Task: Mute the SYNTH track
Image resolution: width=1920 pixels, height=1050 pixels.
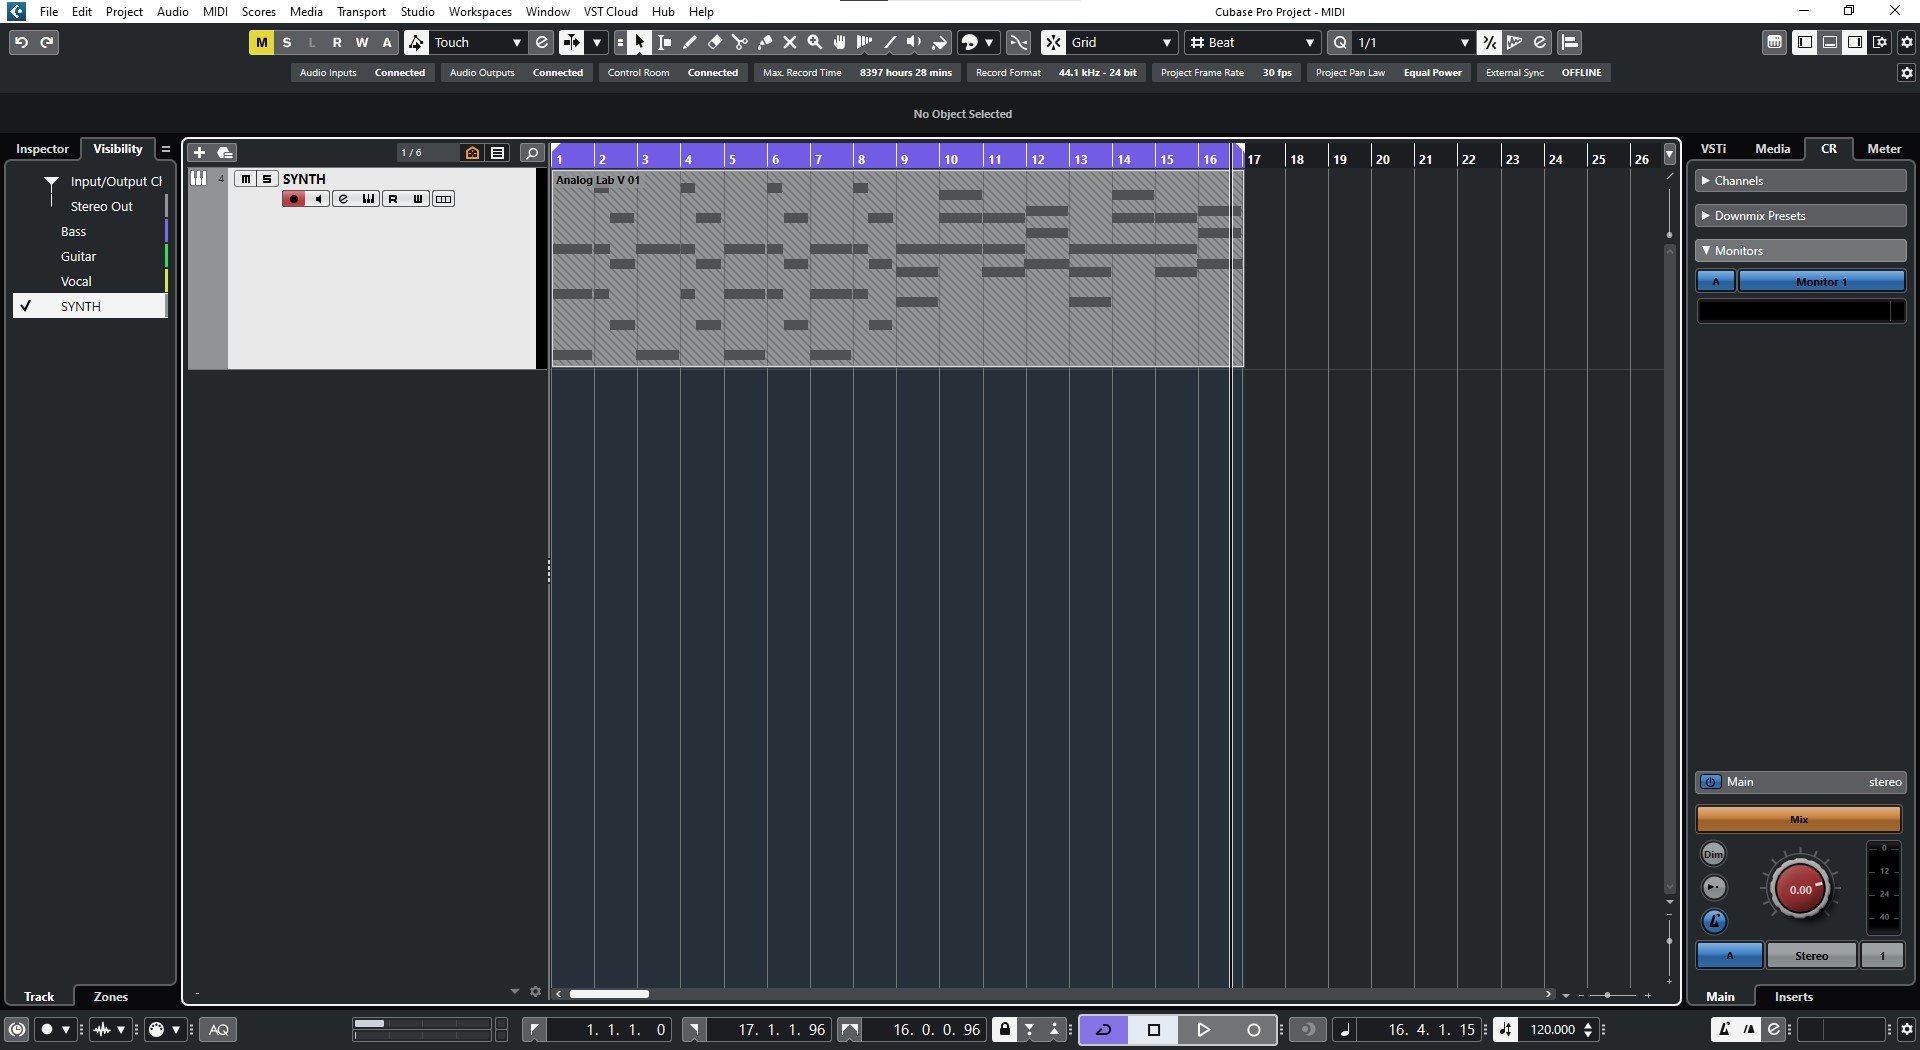Action: click(245, 179)
